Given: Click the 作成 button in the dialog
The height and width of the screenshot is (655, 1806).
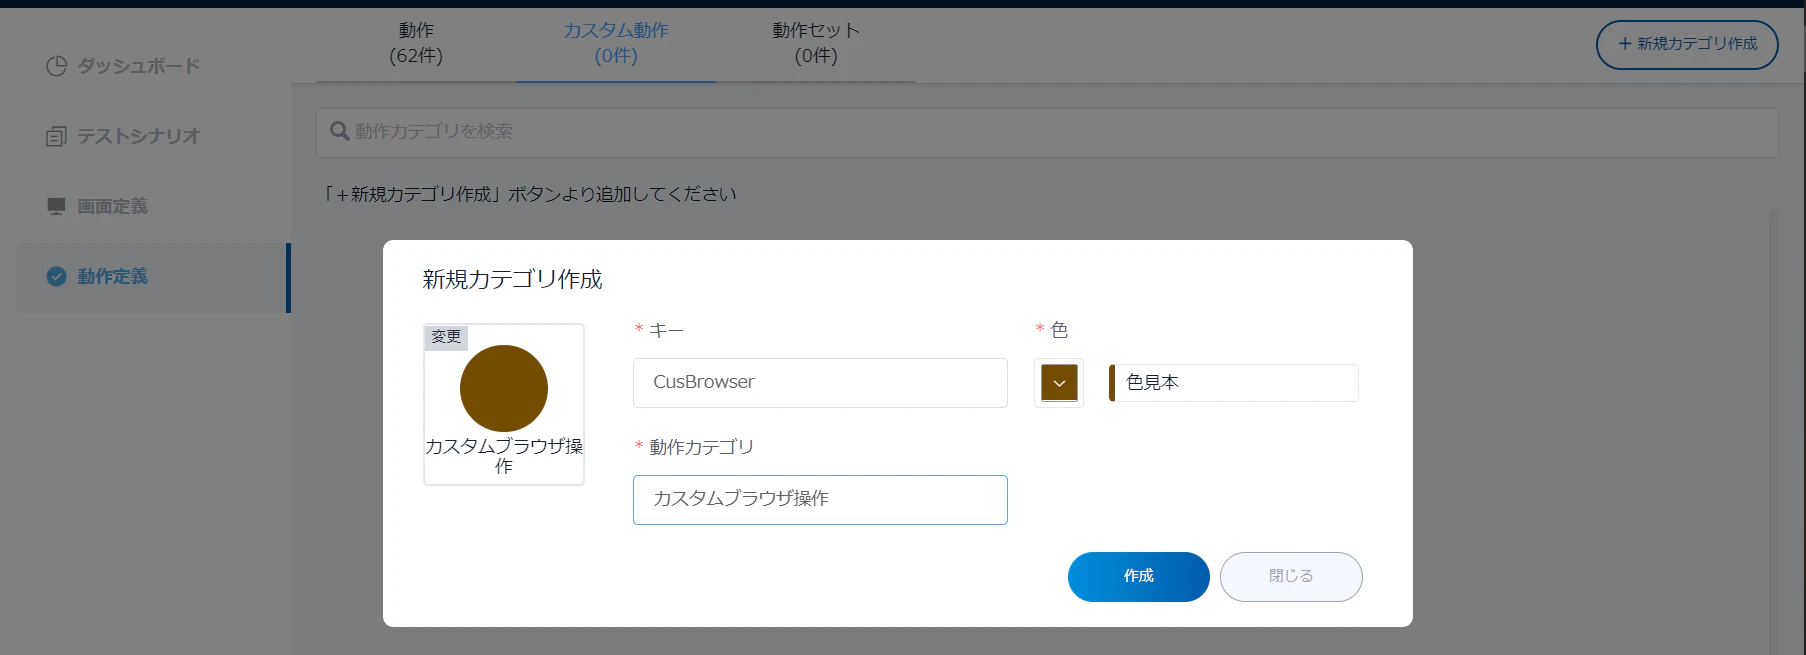Looking at the screenshot, I should pyautogui.click(x=1139, y=577).
